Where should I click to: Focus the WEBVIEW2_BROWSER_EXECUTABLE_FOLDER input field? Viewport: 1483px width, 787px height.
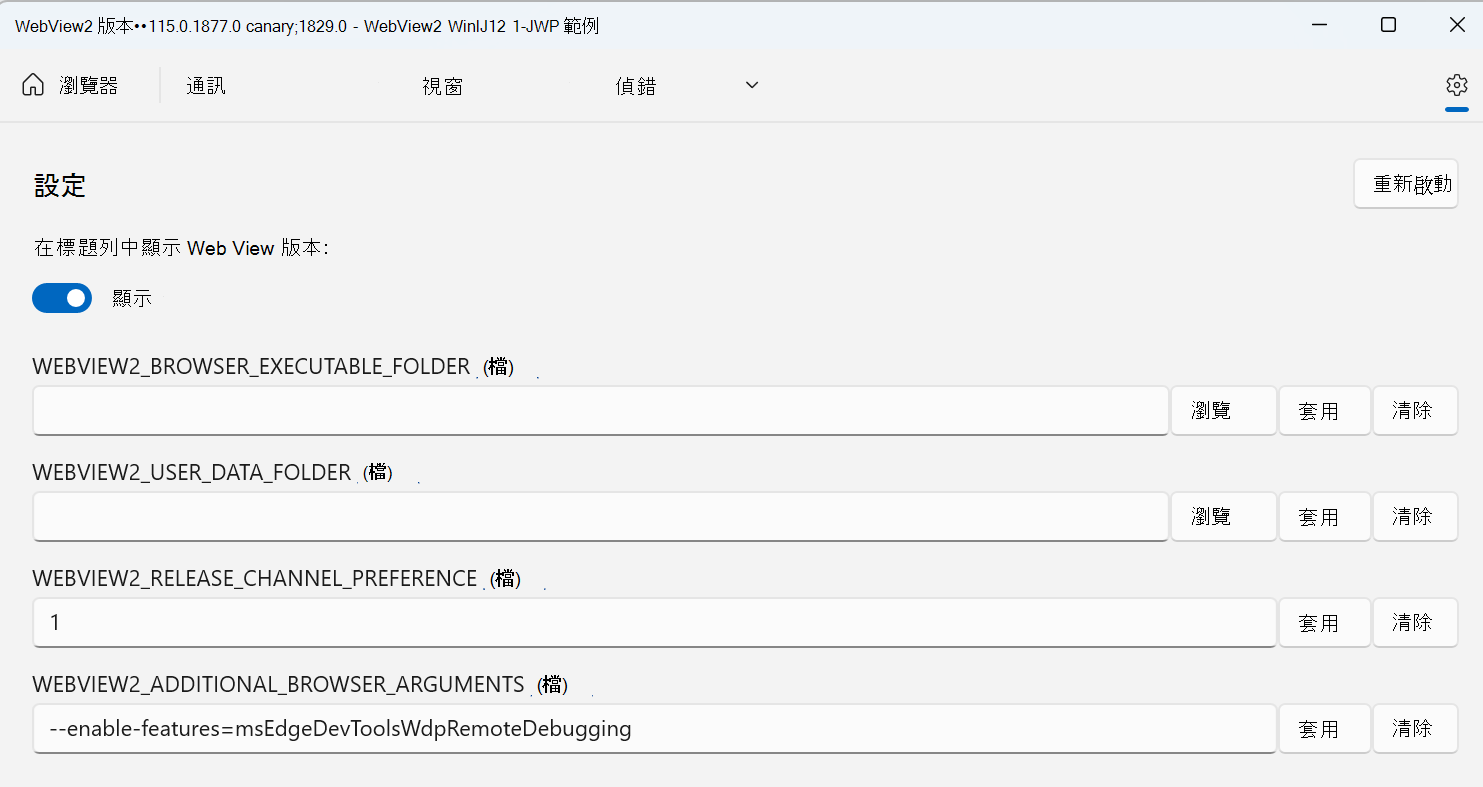click(x=600, y=411)
